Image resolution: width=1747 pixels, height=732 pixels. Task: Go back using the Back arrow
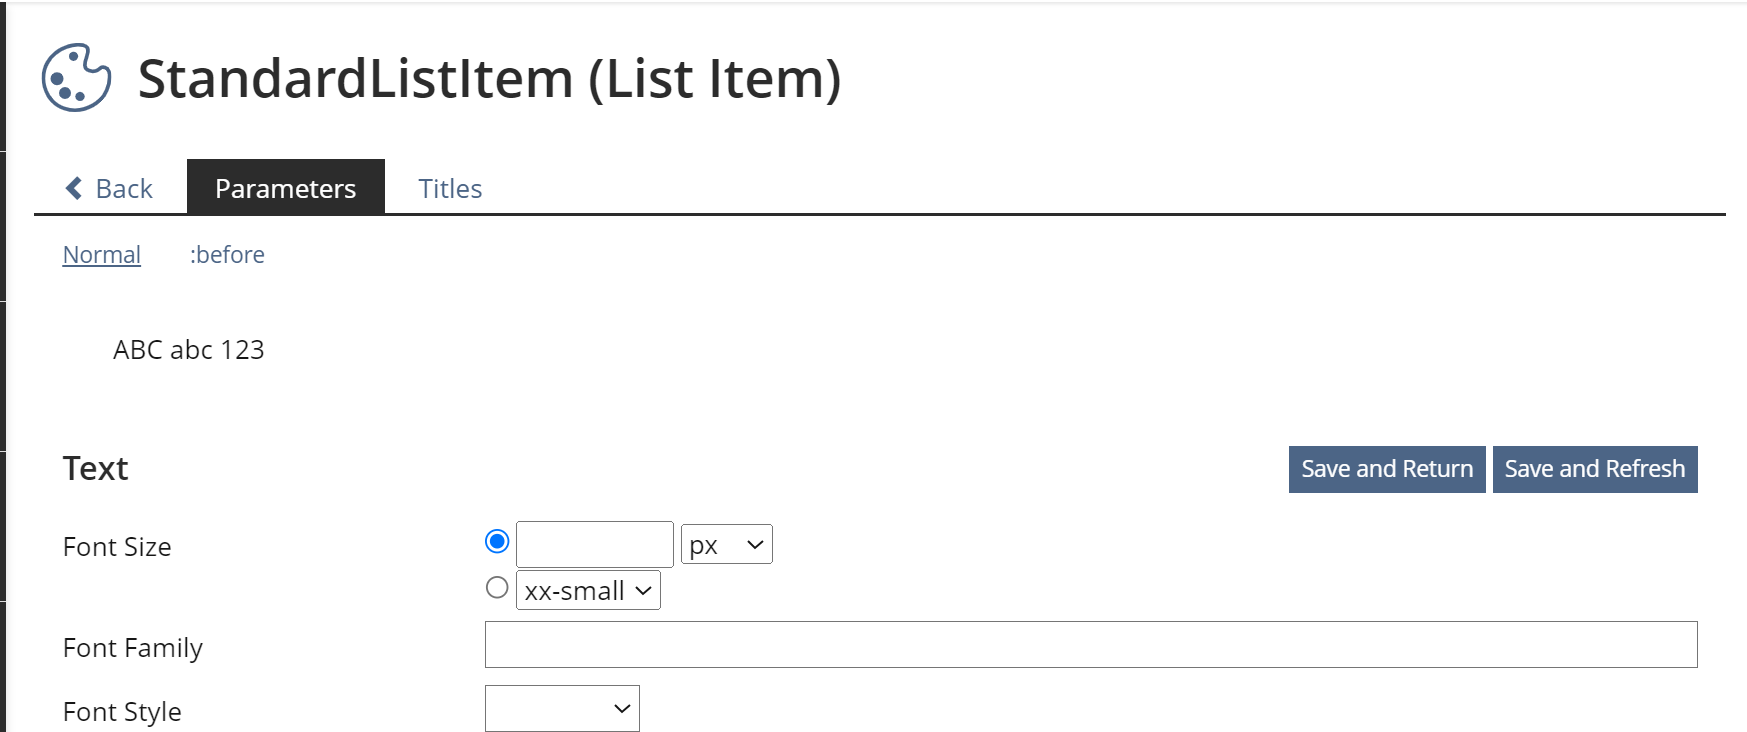tap(109, 188)
